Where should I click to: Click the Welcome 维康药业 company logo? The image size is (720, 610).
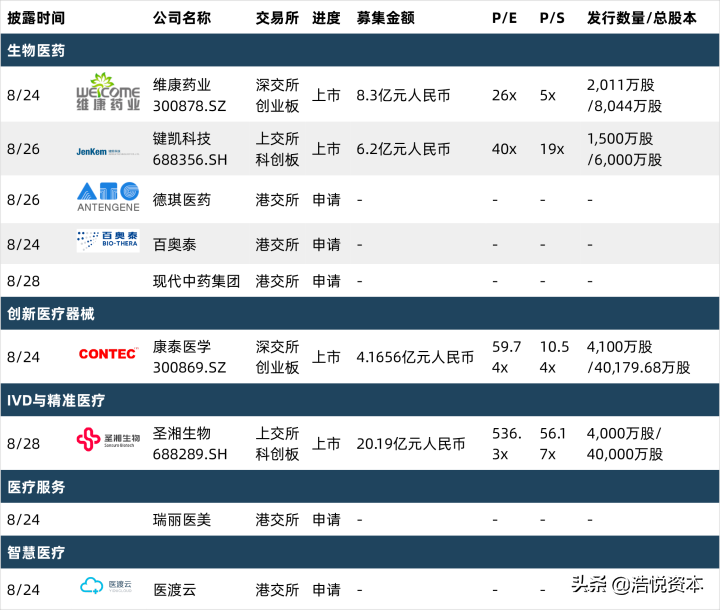[108, 92]
